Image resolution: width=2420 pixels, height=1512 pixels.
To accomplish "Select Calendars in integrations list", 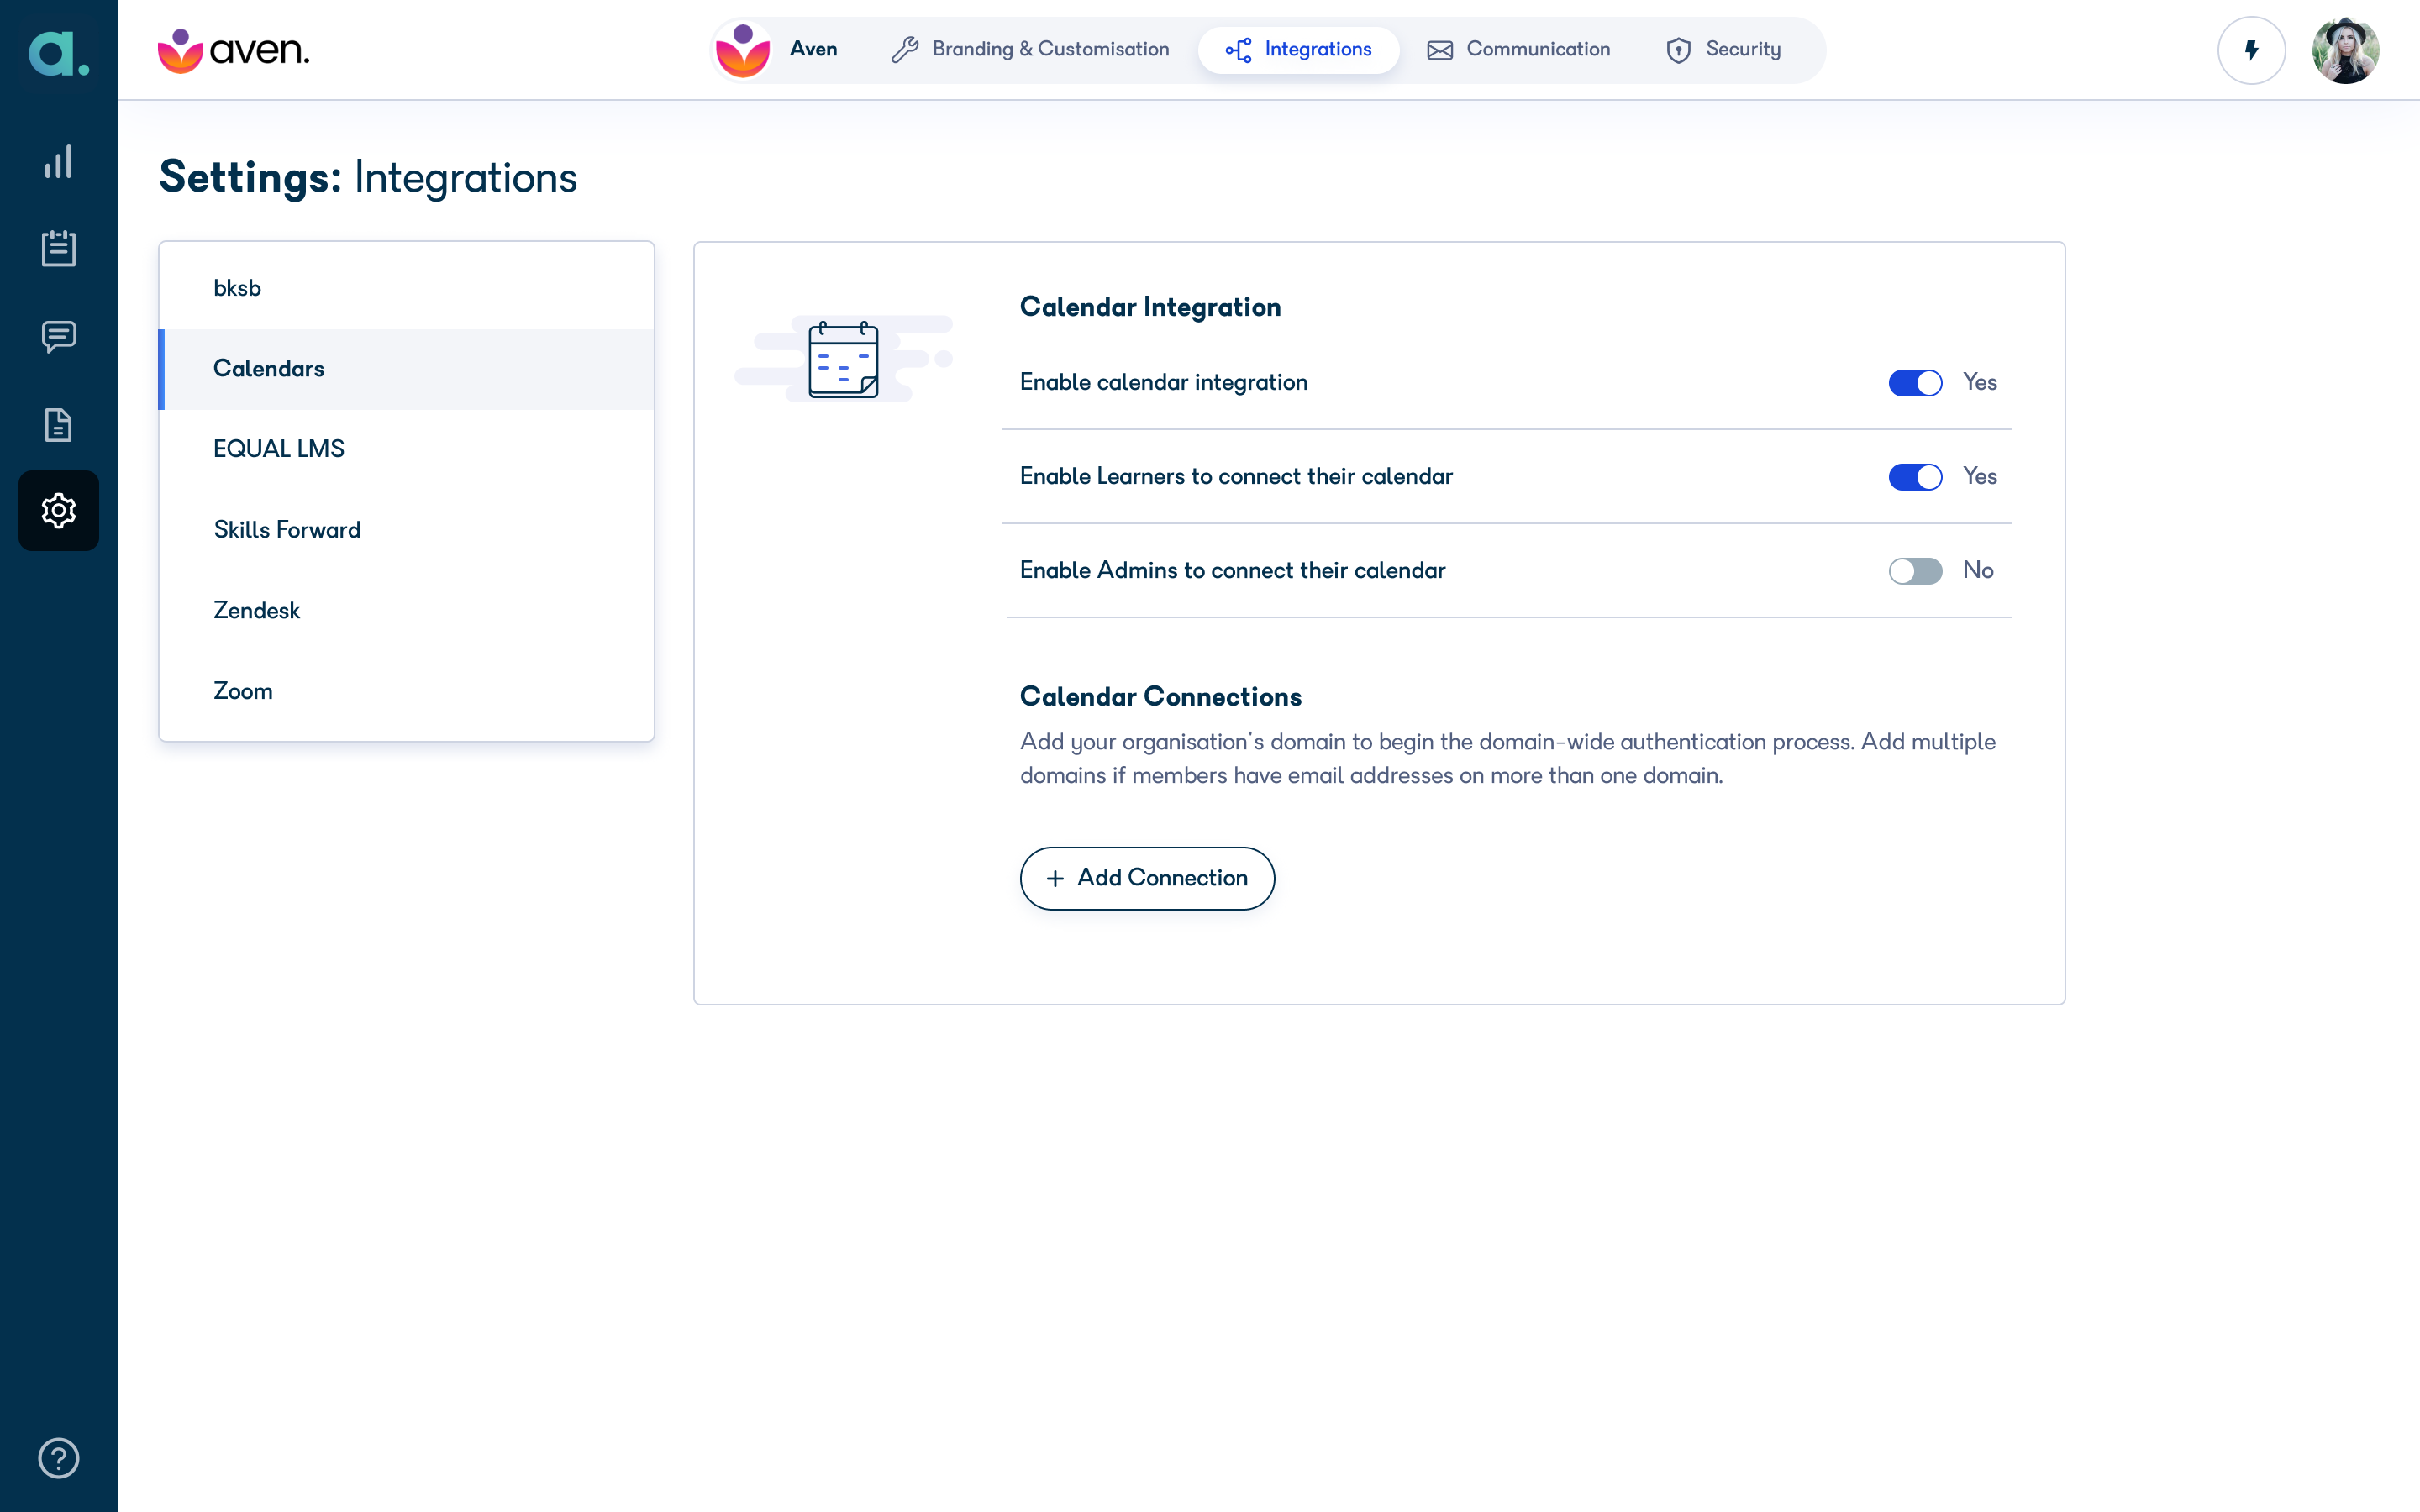I will click(x=407, y=369).
